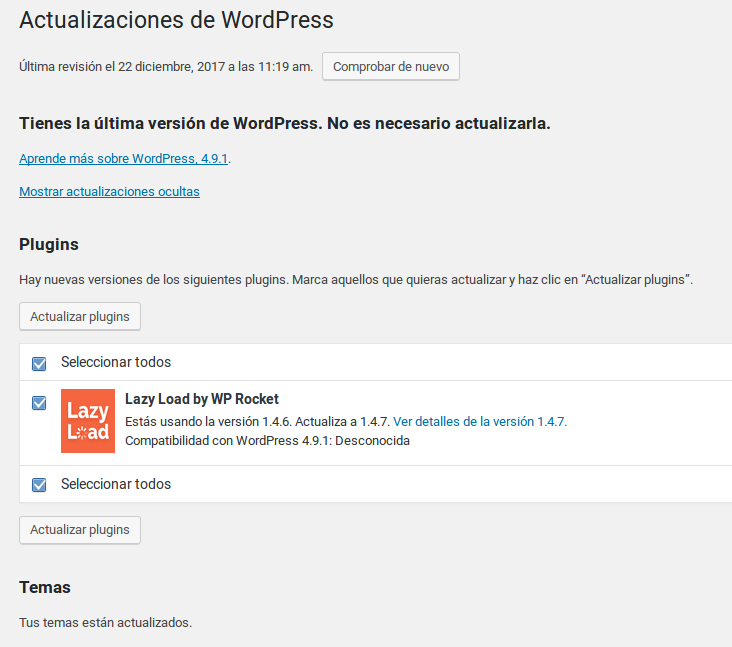732x647 pixels.
Task: Click the Lazy Load plugin icon
Action: point(88,421)
